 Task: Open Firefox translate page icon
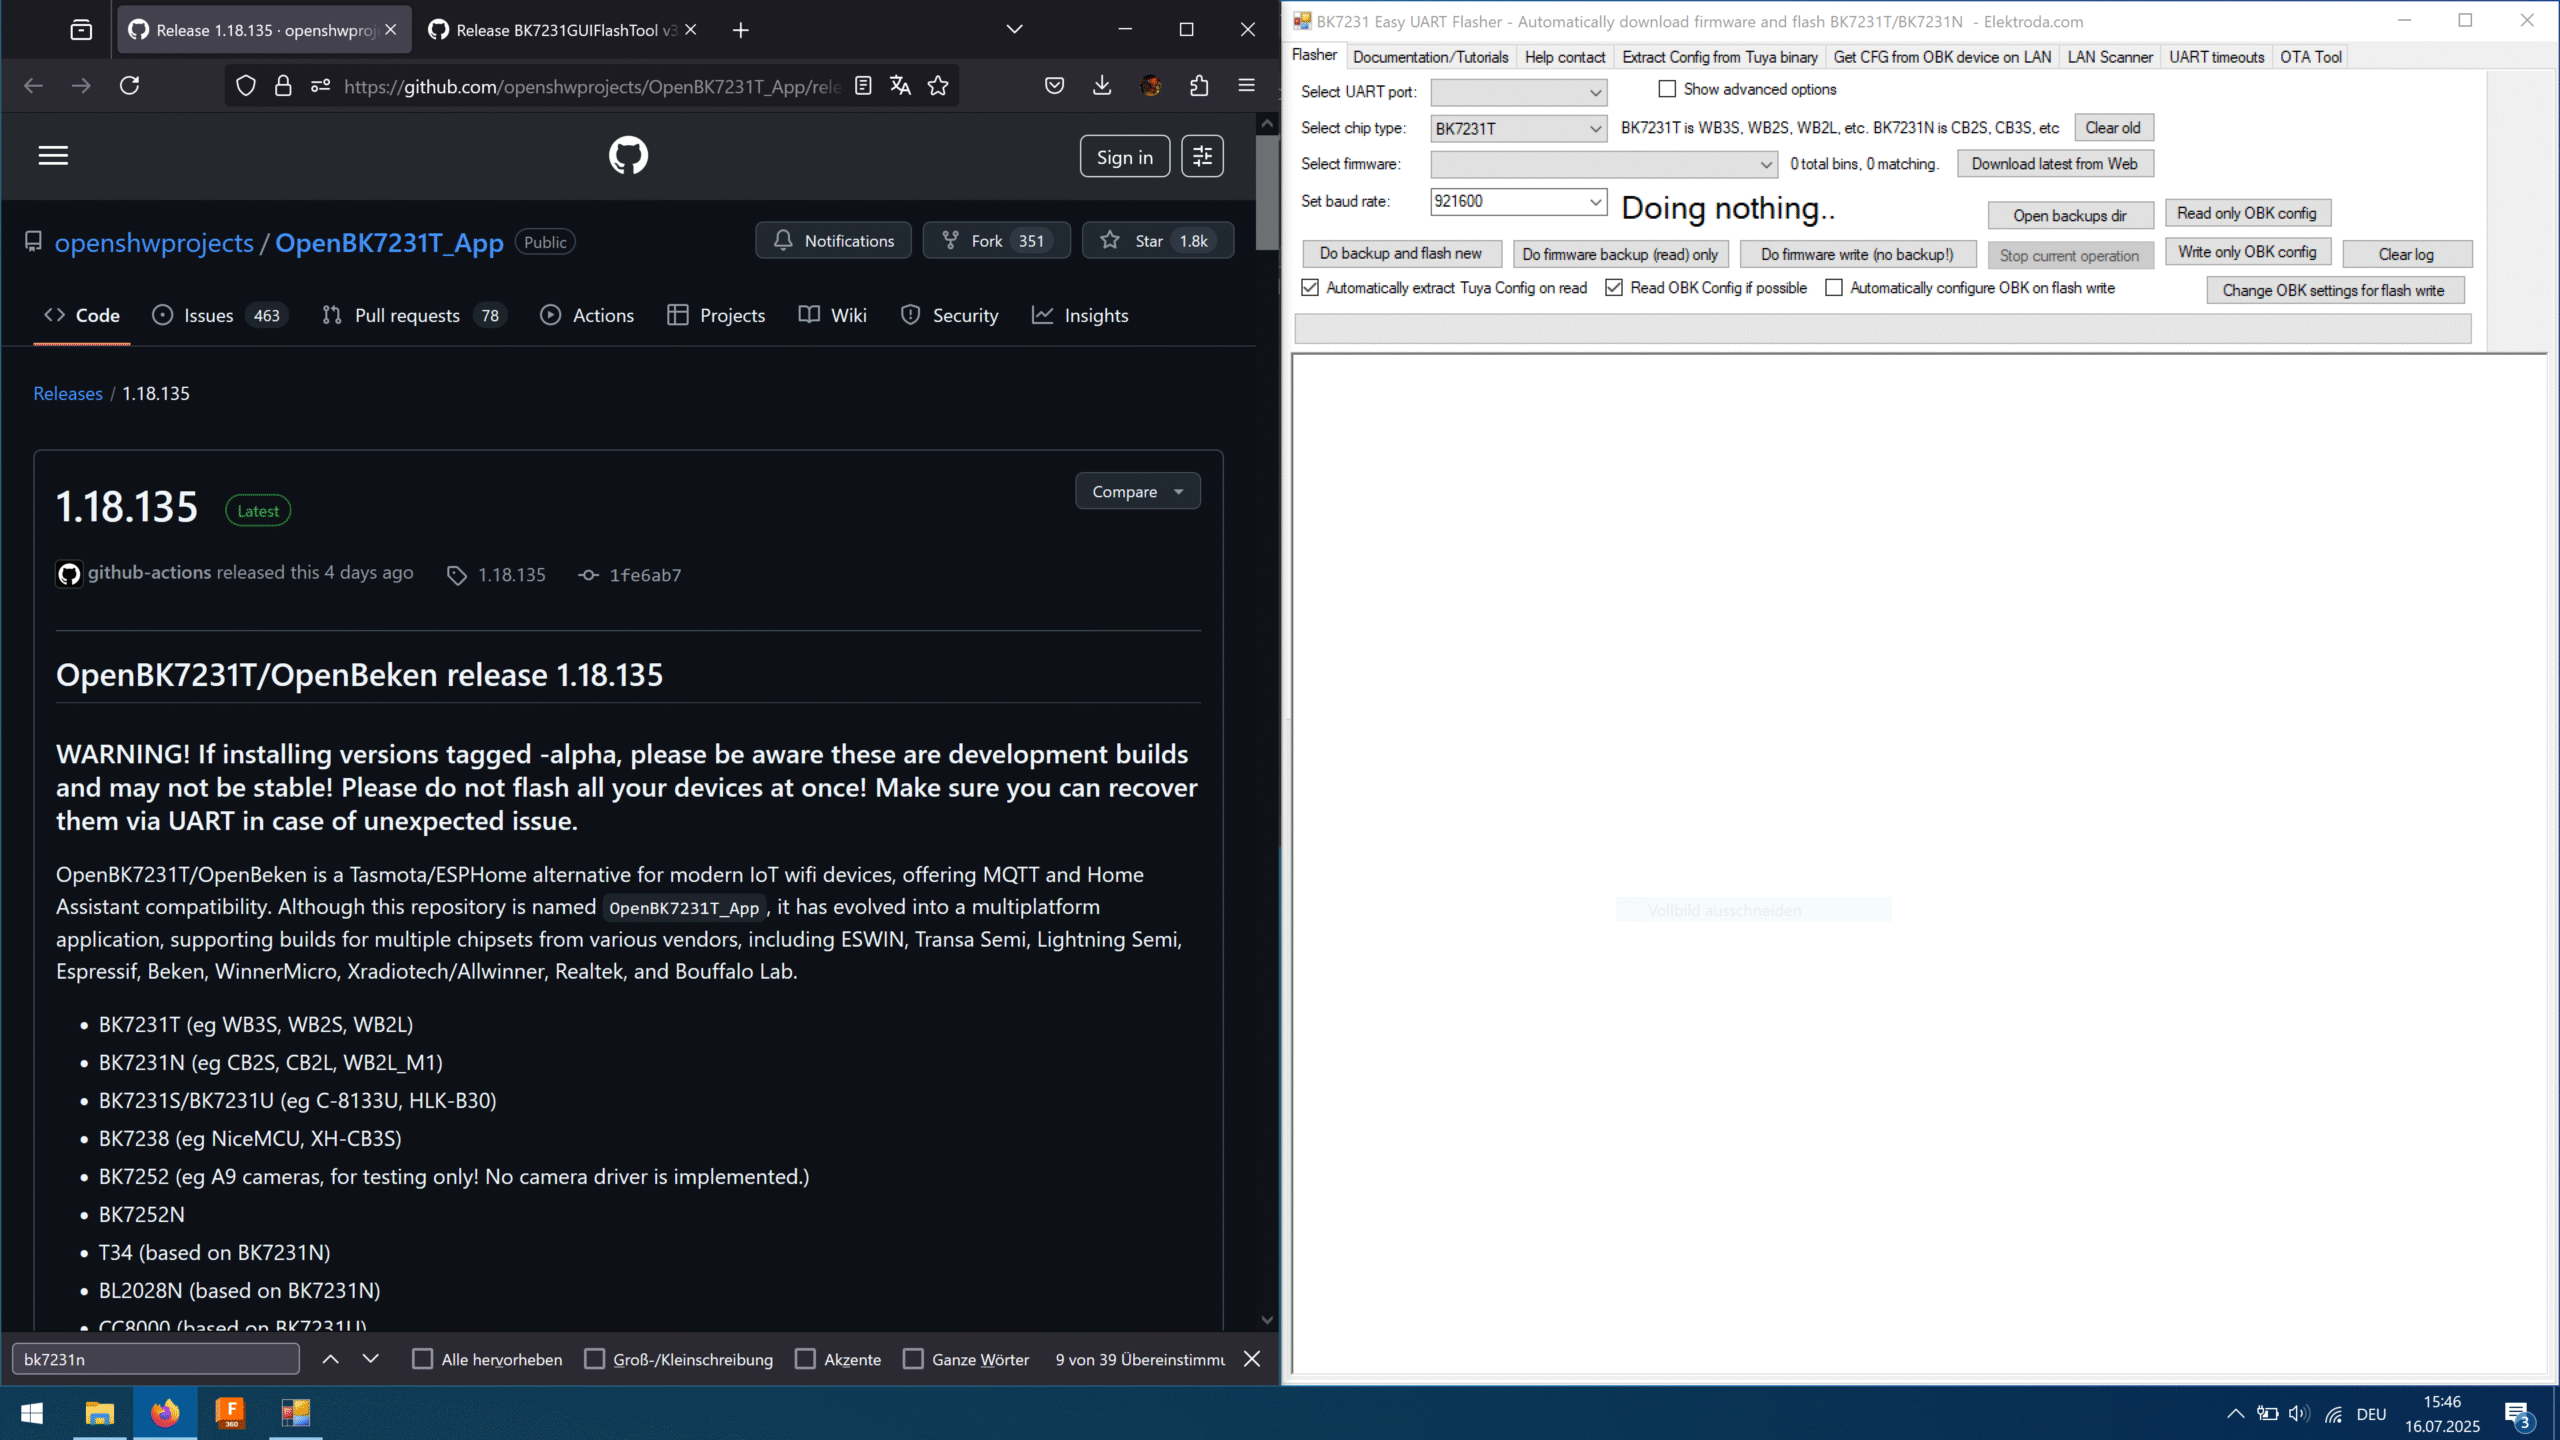tap(900, 86)
